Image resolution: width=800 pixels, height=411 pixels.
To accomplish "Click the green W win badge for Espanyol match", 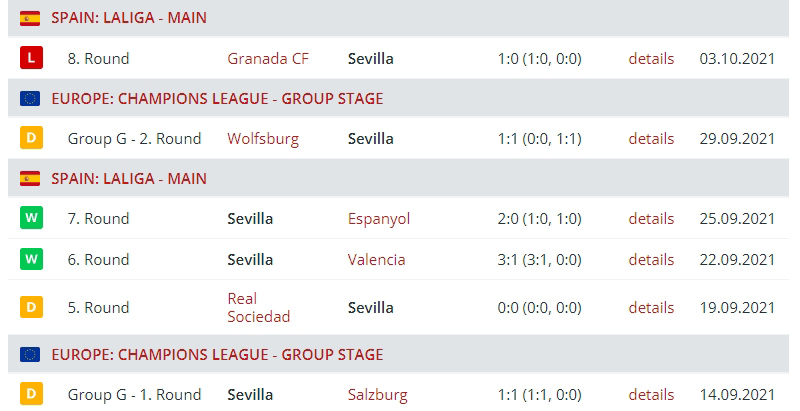I will (31, 218).
